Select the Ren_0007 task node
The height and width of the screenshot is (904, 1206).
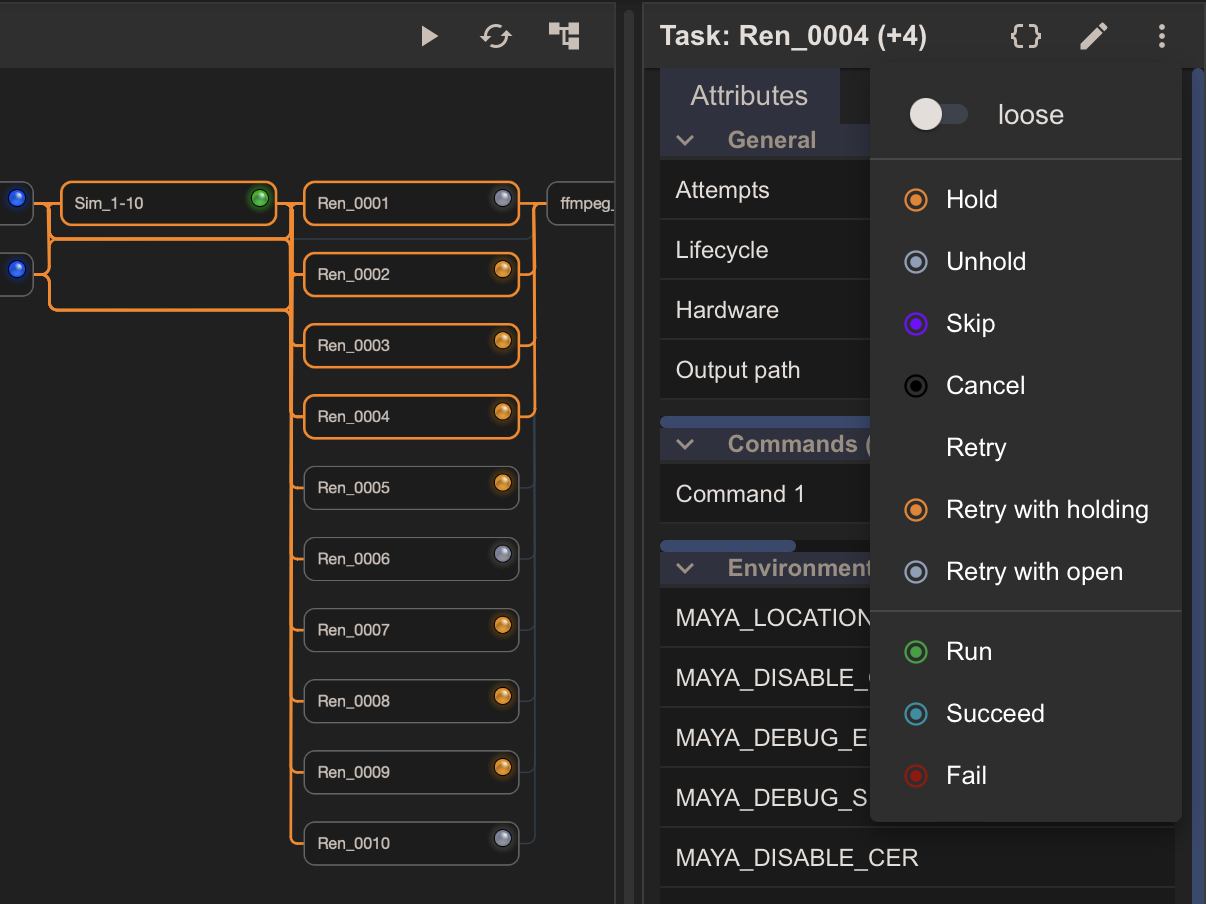coord(411,629)
